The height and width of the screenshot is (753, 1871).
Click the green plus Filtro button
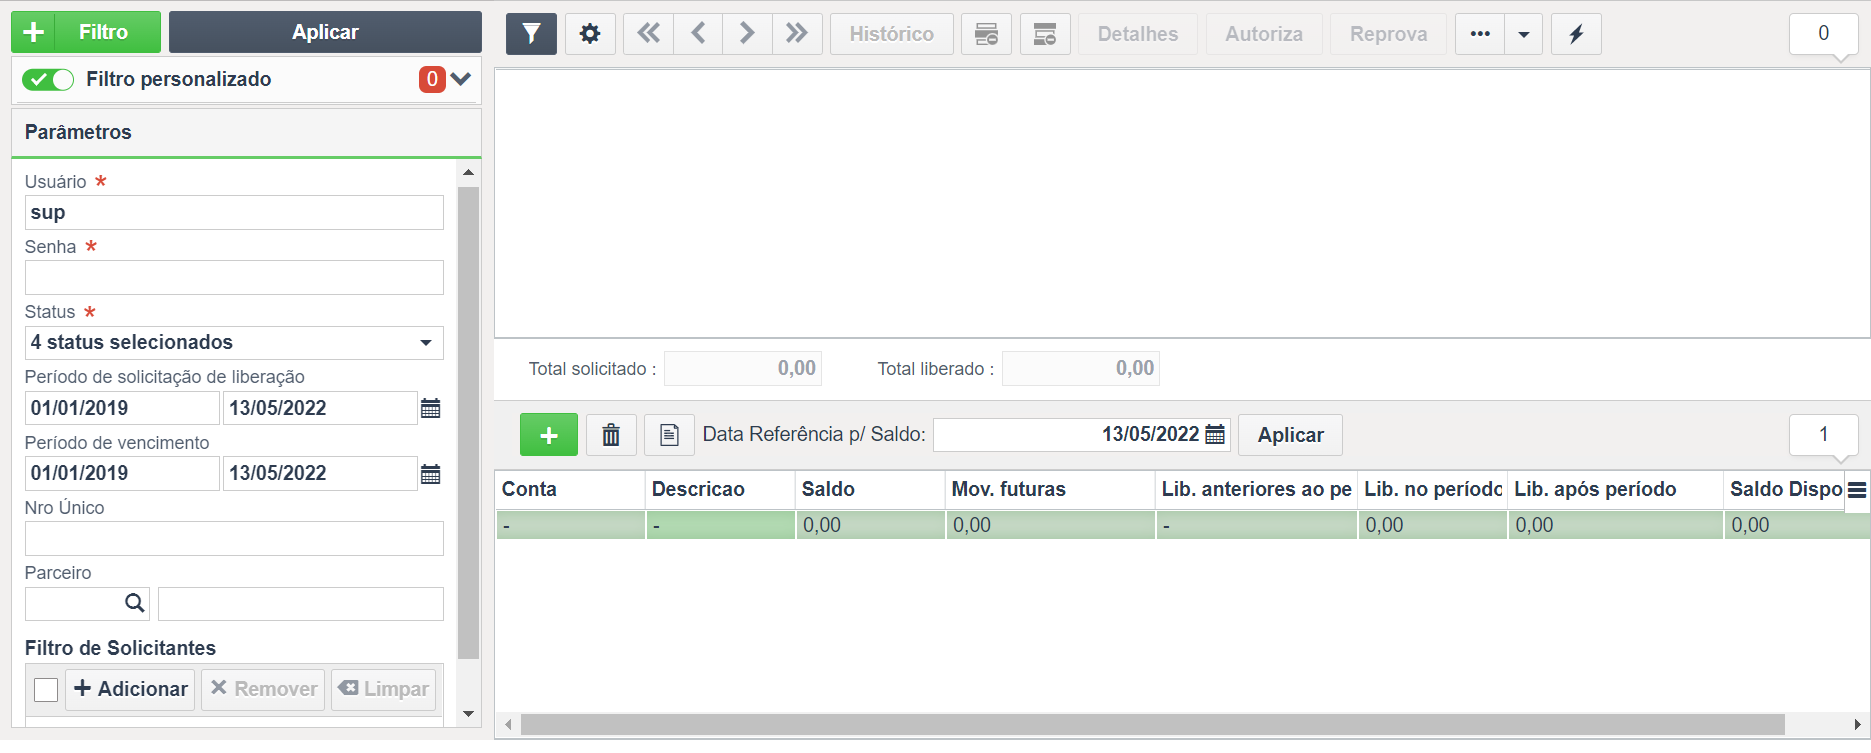pyautogui.click(x=85, y=32)
